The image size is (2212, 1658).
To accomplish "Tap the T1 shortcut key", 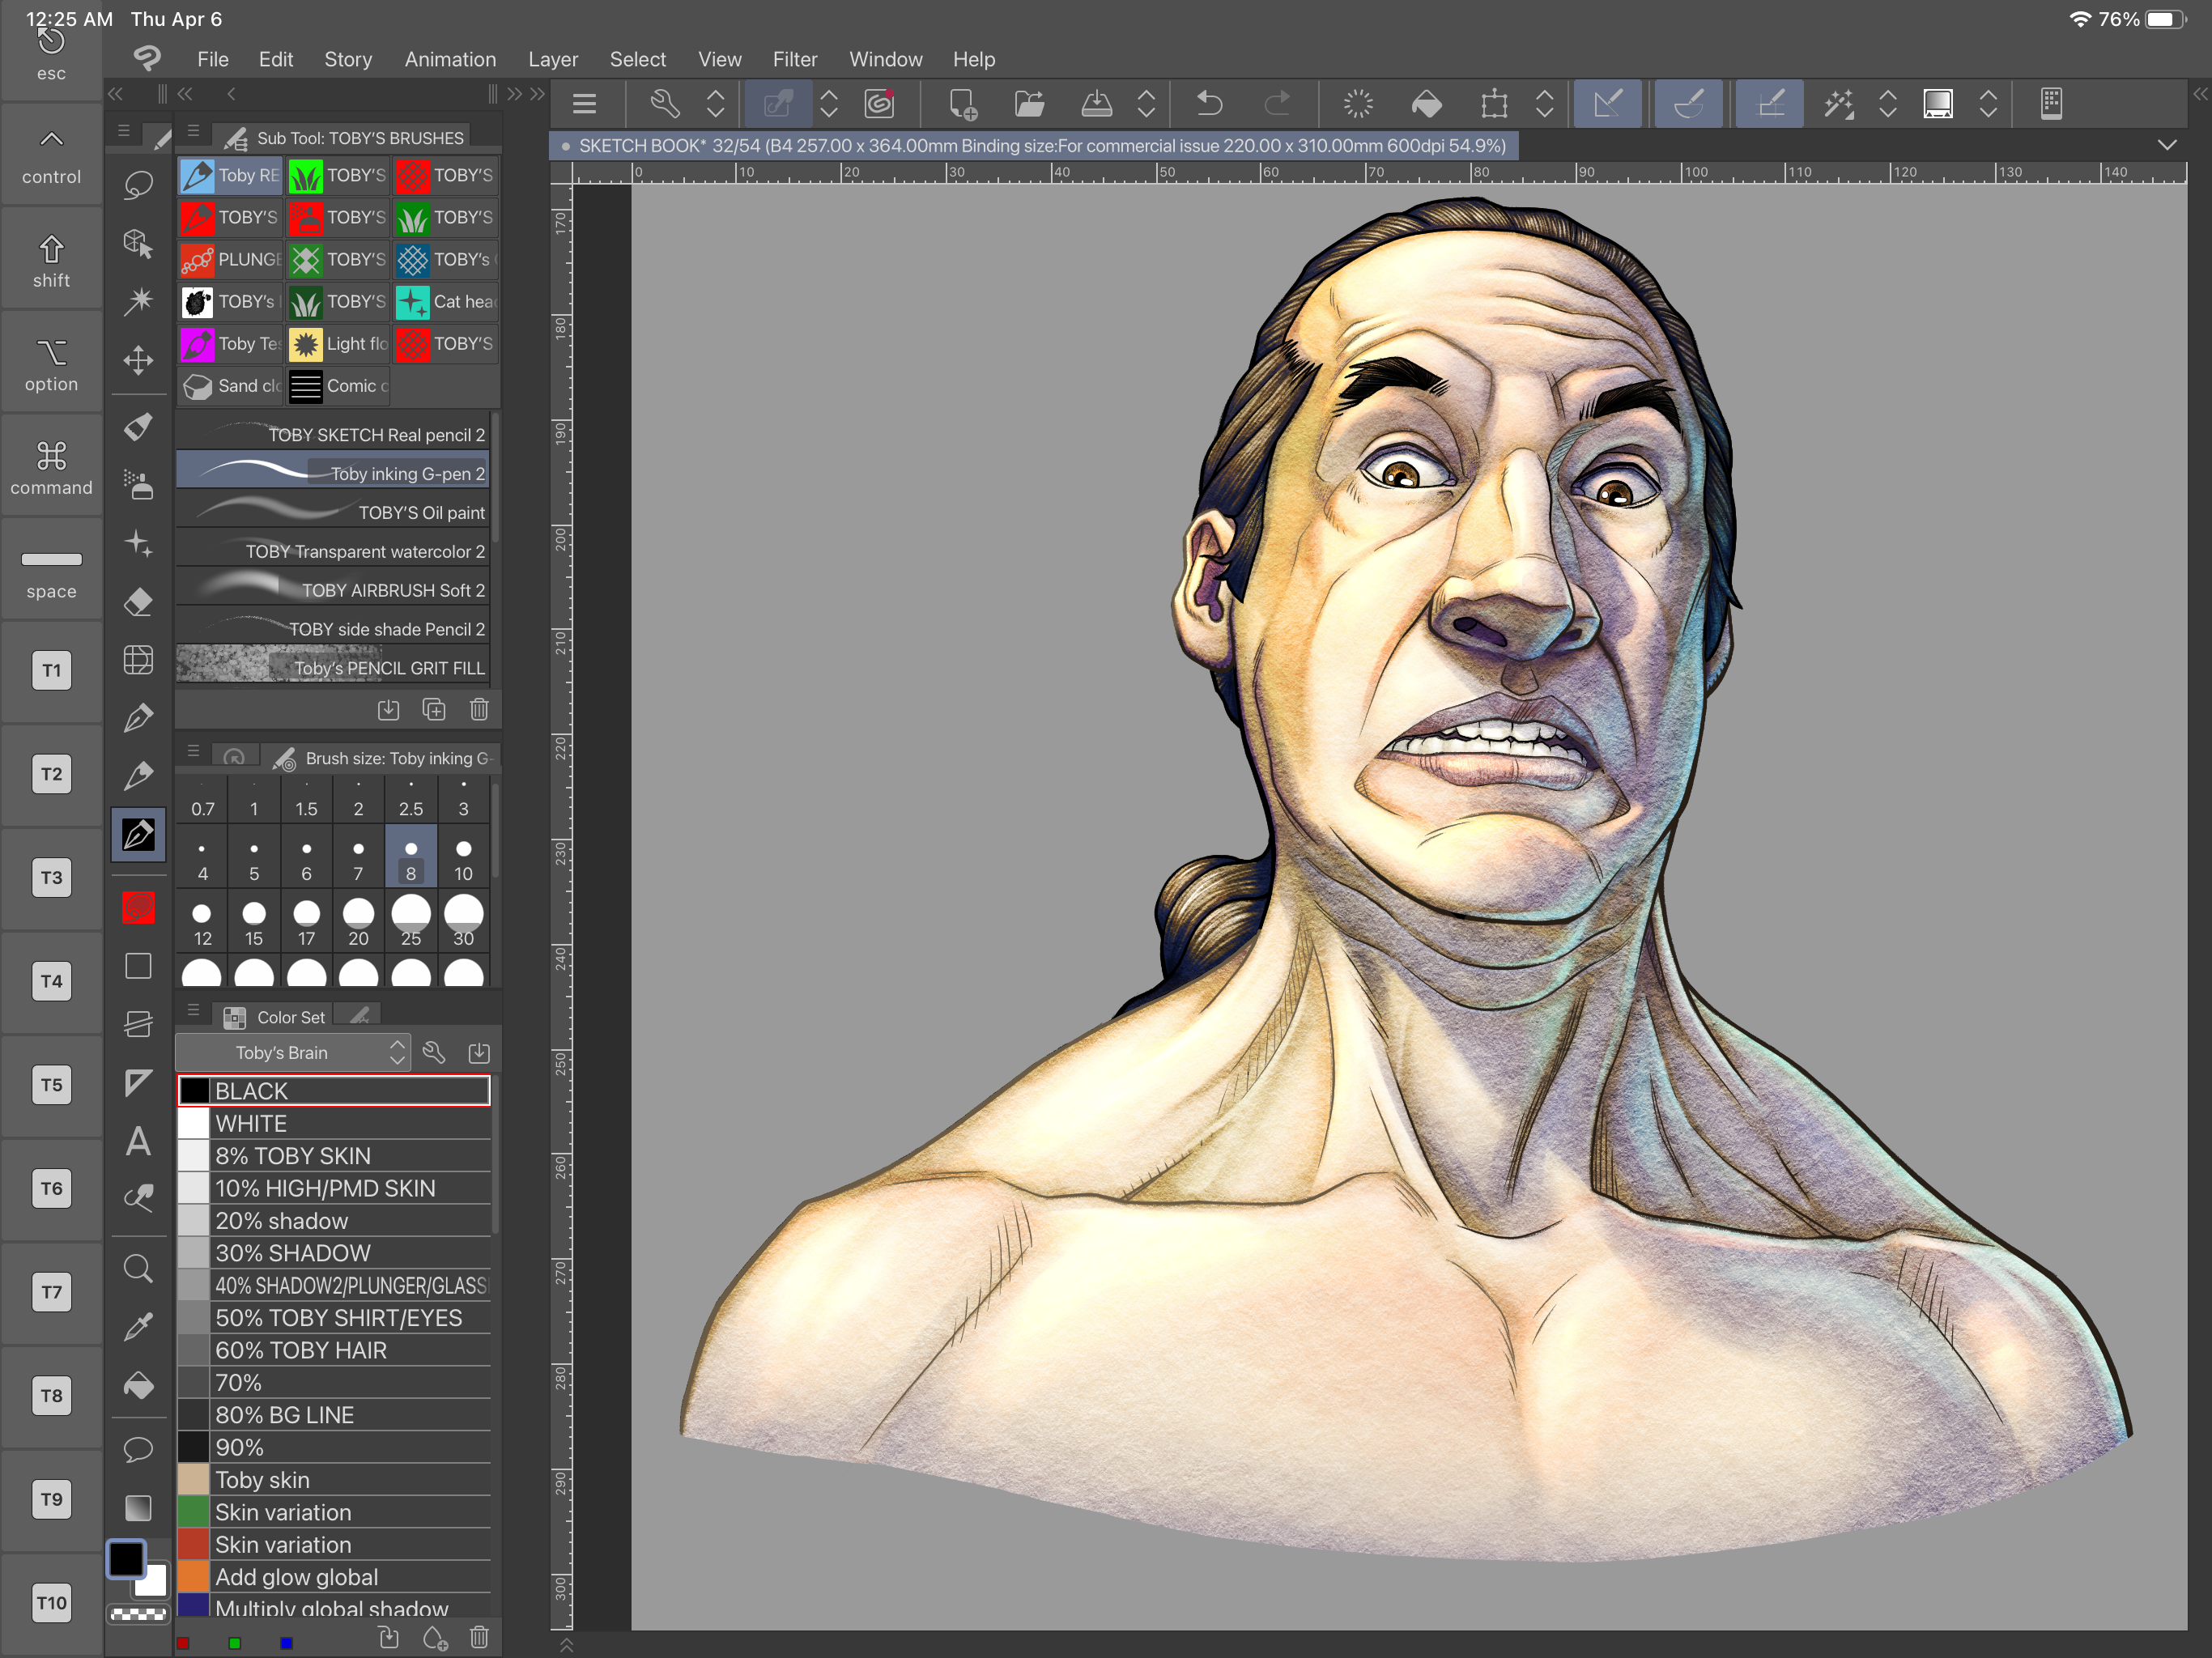I will (51, 670).
